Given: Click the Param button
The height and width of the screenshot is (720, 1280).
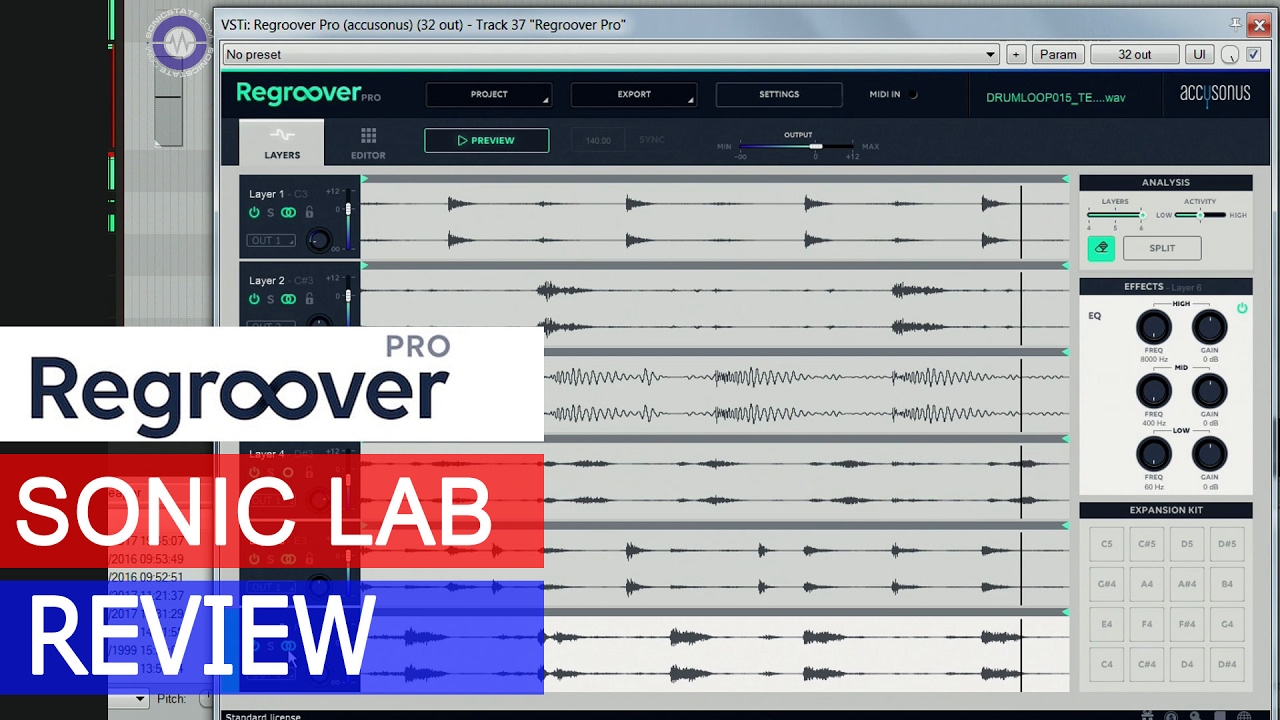Looking at the screenshot, I should click(1058, 54).
